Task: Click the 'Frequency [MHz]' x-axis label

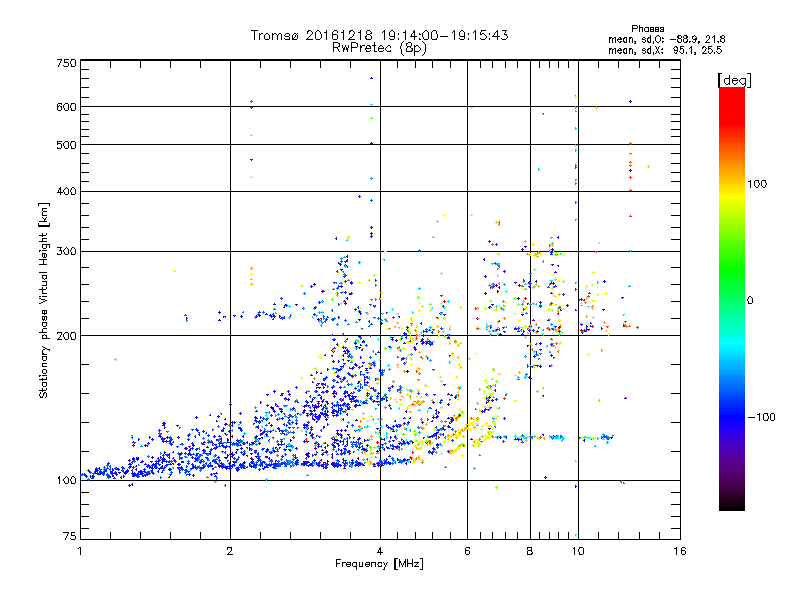Action: pos(379,564)
